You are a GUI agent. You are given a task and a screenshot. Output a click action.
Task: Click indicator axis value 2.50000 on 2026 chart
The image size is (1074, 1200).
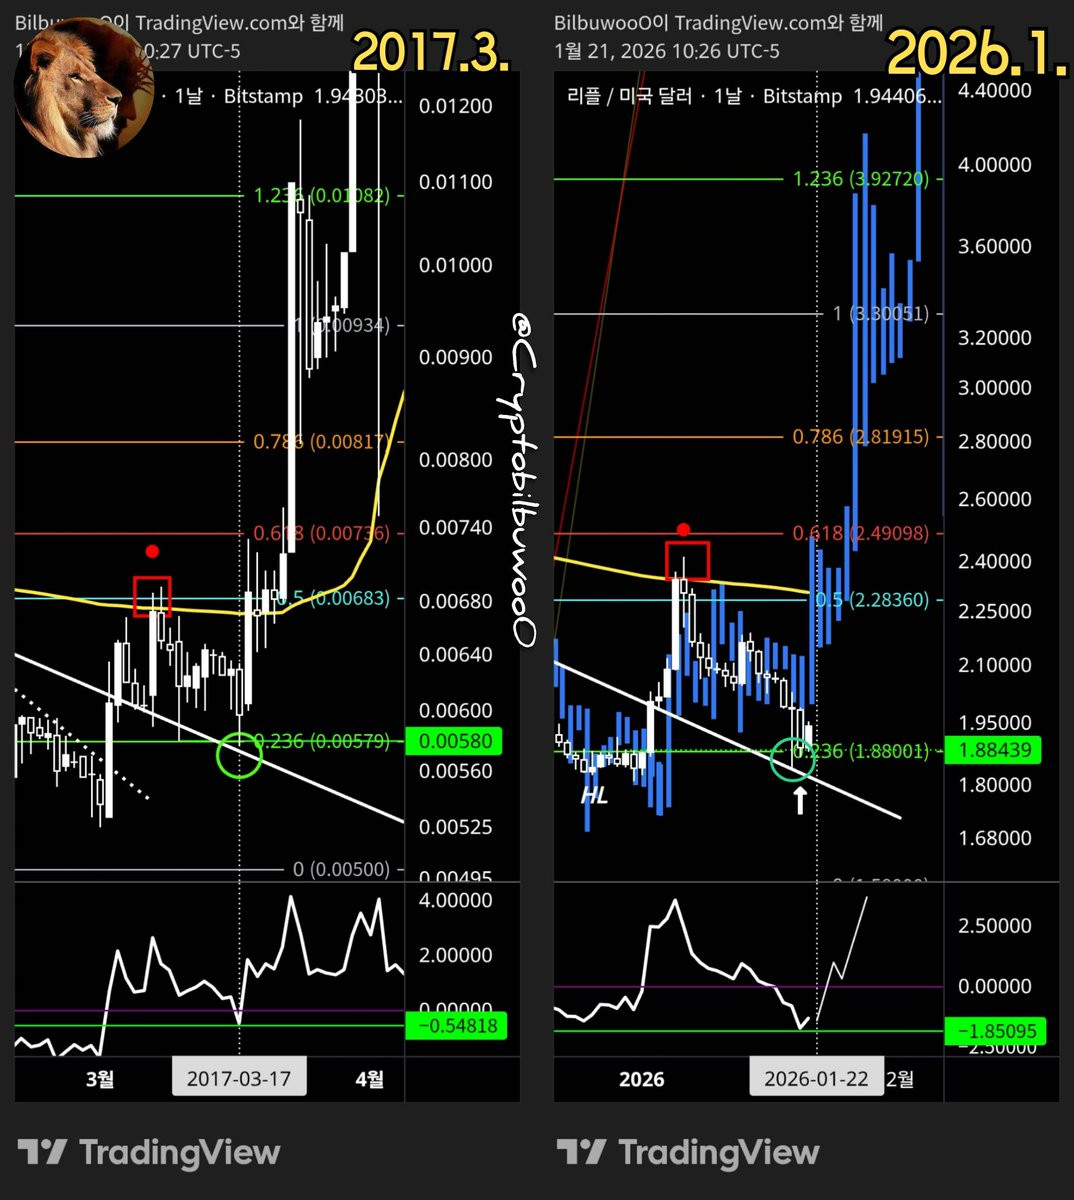(x=994, y=926)
